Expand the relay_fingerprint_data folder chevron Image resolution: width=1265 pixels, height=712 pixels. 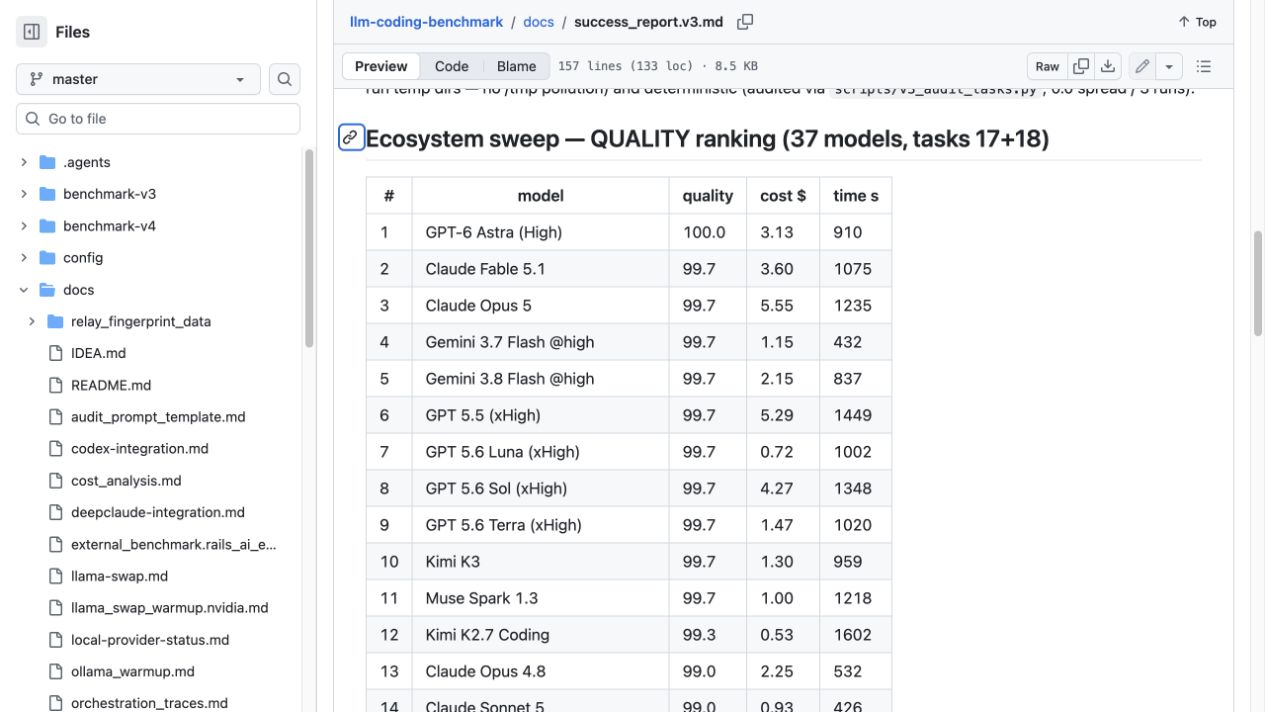tap(32, 322)
